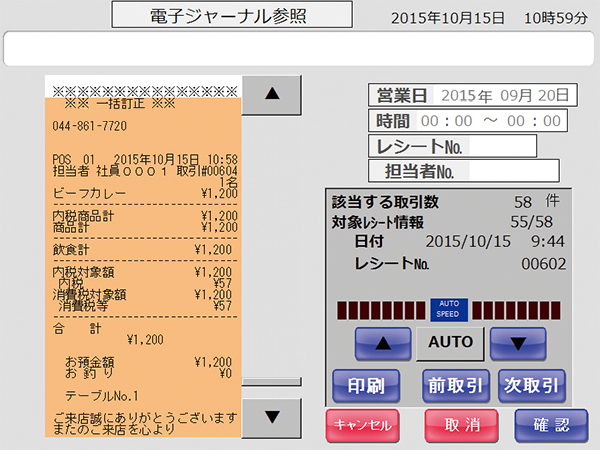Click the 消費税等 ¥57 line

145,306
